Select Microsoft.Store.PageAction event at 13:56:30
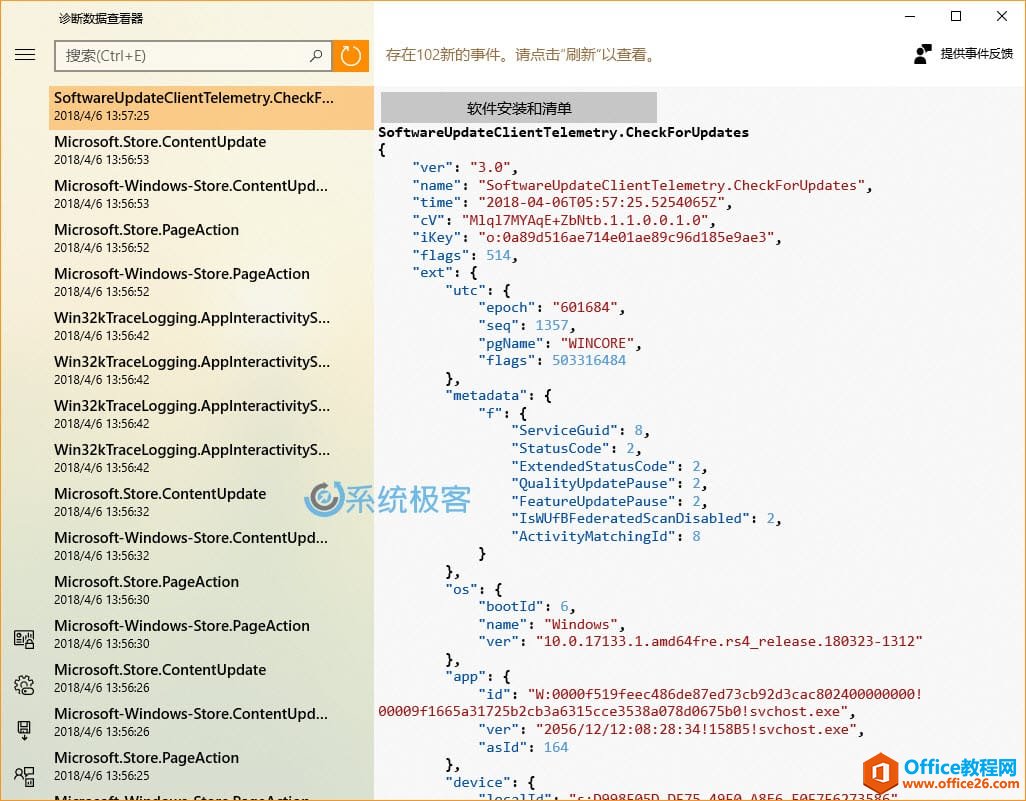Viewport: 1026px width, 801px height. coord(211,591)
